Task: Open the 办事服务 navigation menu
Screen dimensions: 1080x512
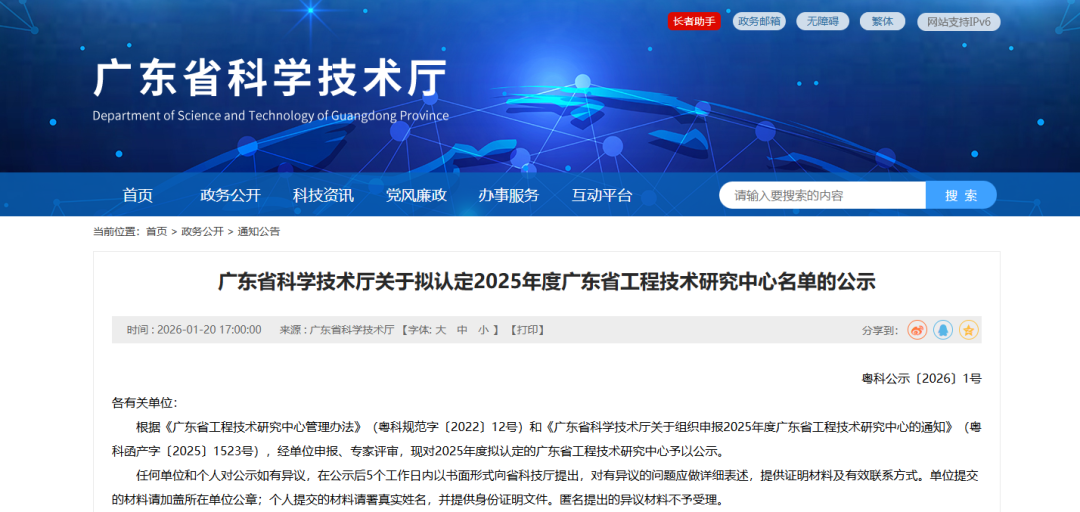Action: click(508, 195)
